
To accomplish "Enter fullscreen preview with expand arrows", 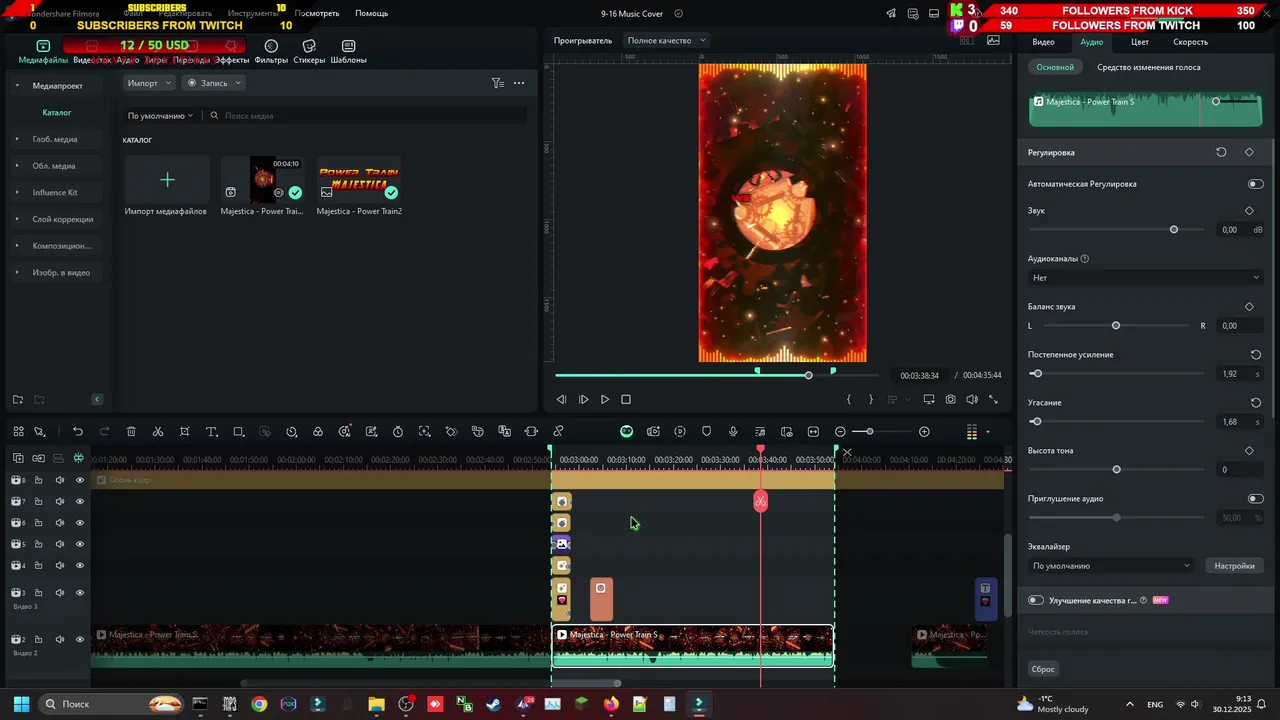I will coord(993,399).
